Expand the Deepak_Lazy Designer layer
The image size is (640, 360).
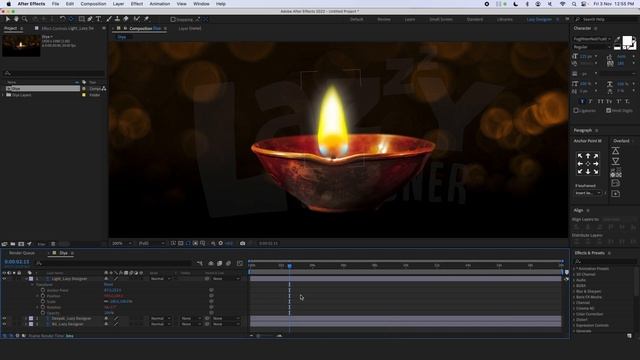coord(26,318)
